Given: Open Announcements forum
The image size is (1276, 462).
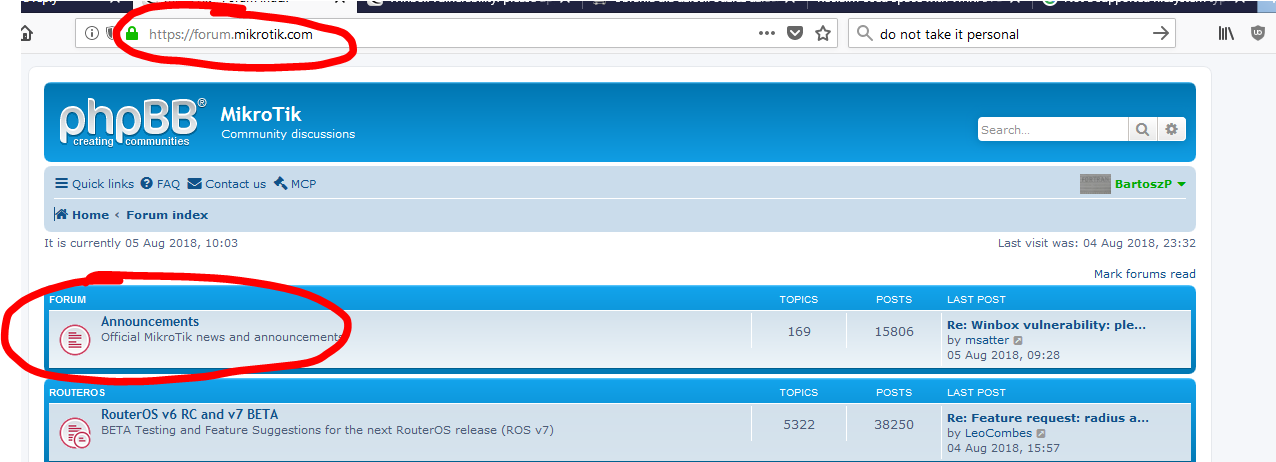Looking at the screenshot, I should pyautogui.click(x=150, y=322).
